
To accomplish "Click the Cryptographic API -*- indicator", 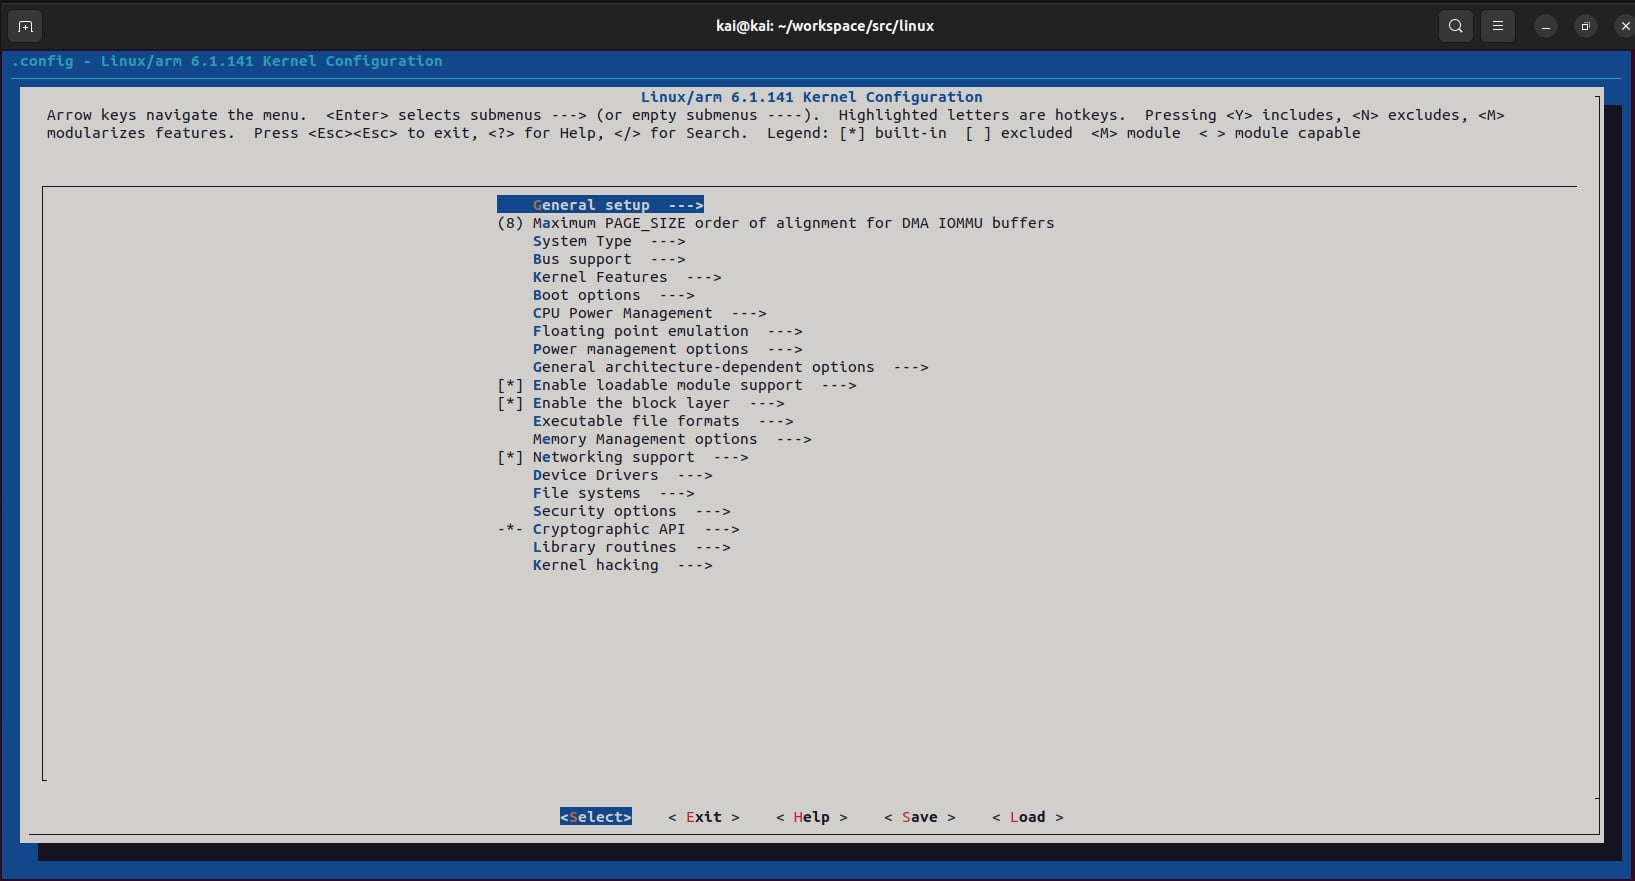I will pos(510,529).
